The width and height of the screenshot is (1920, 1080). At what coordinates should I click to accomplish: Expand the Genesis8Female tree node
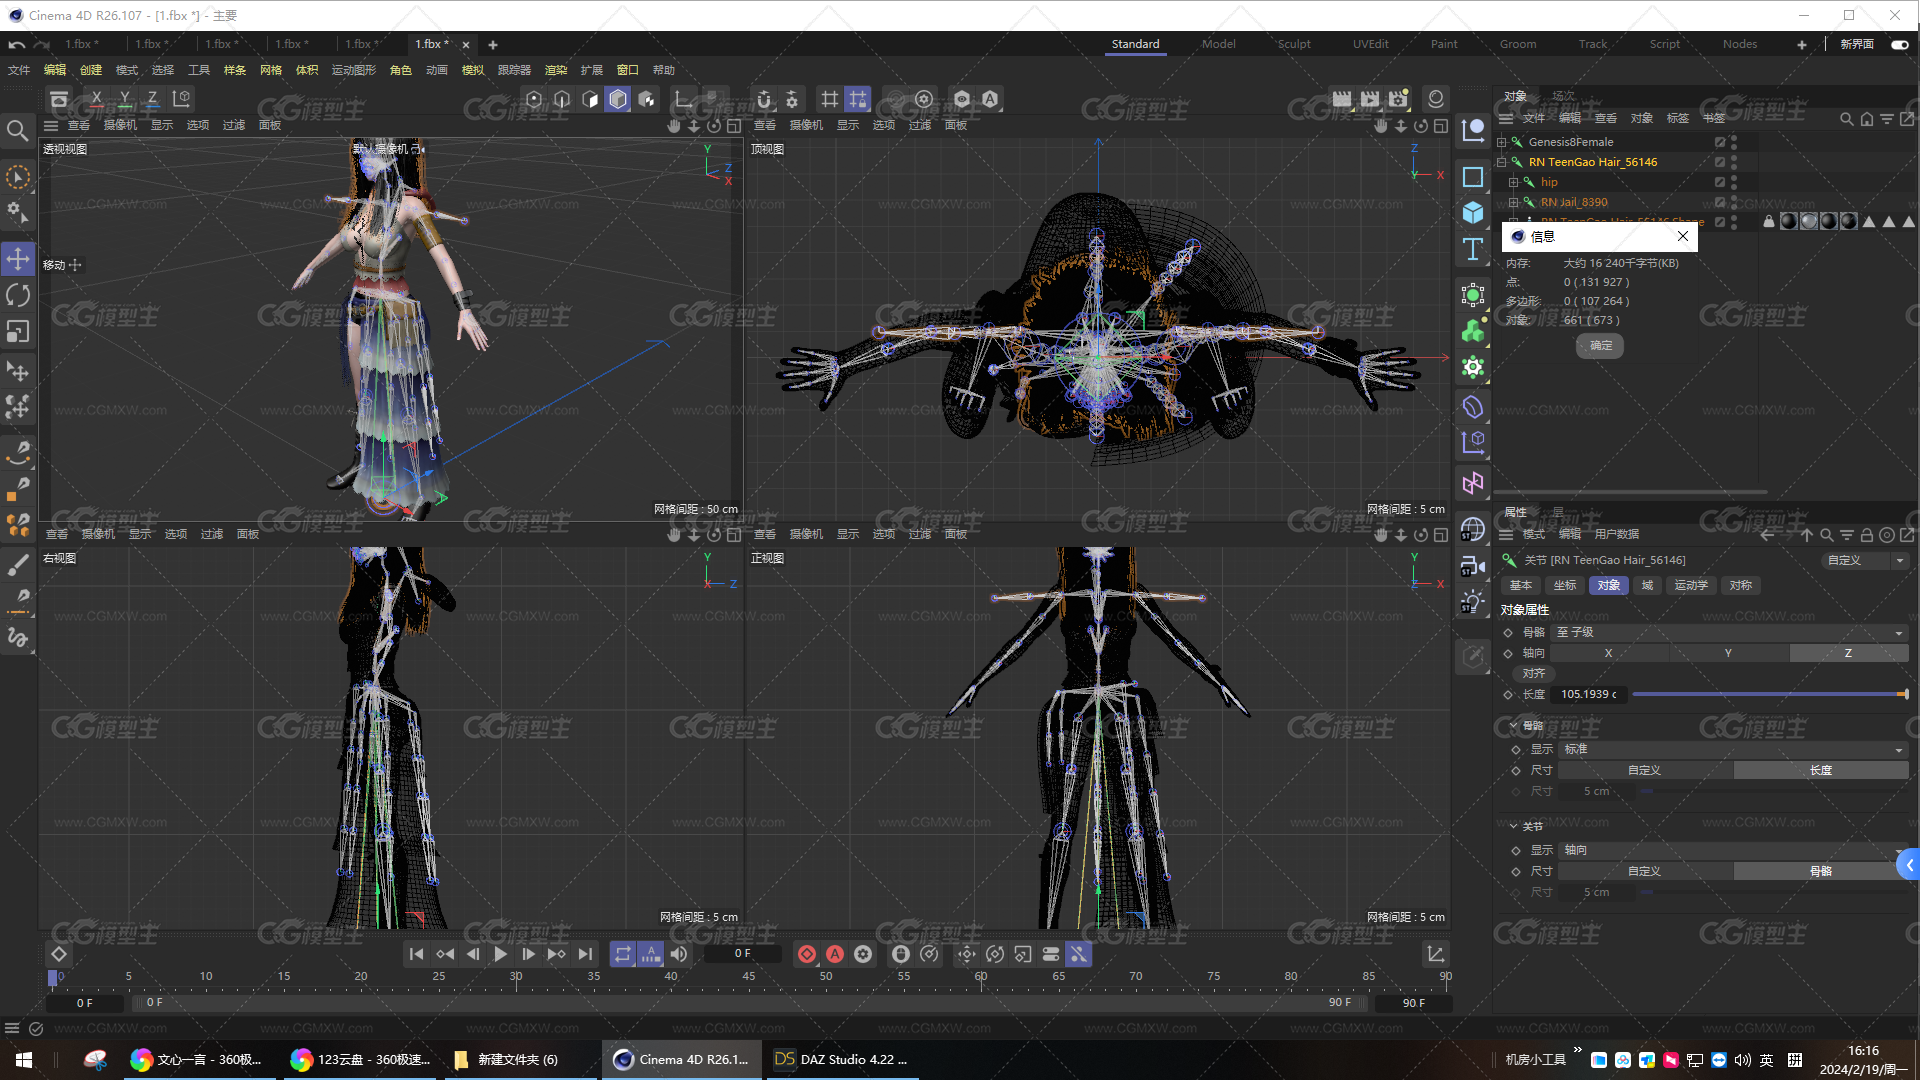(1501, 142)
